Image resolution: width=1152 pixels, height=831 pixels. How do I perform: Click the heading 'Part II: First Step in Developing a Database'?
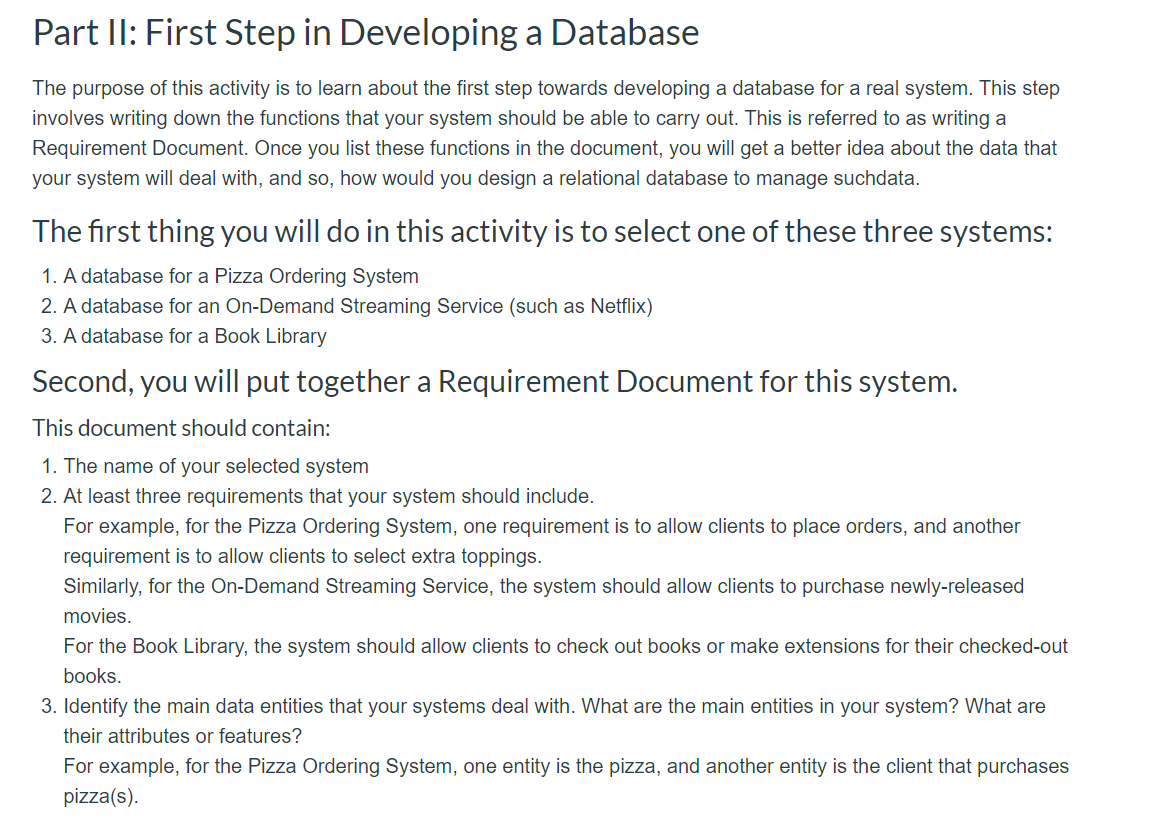[x=365, y=31]
